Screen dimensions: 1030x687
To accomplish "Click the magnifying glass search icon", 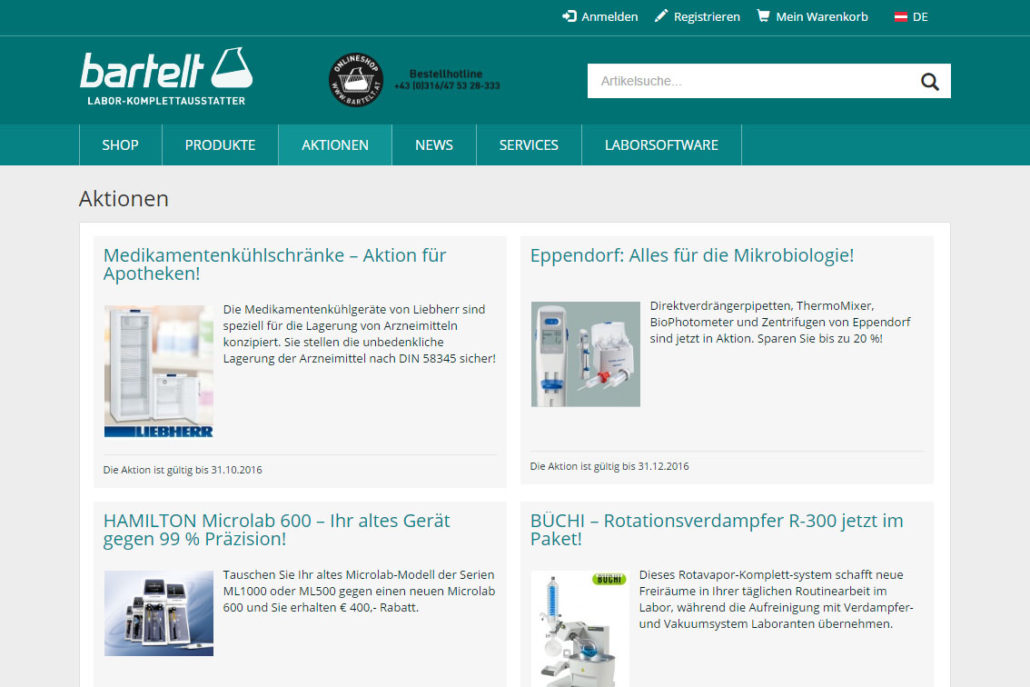I will pyautogui.click(x=929, y=82).
